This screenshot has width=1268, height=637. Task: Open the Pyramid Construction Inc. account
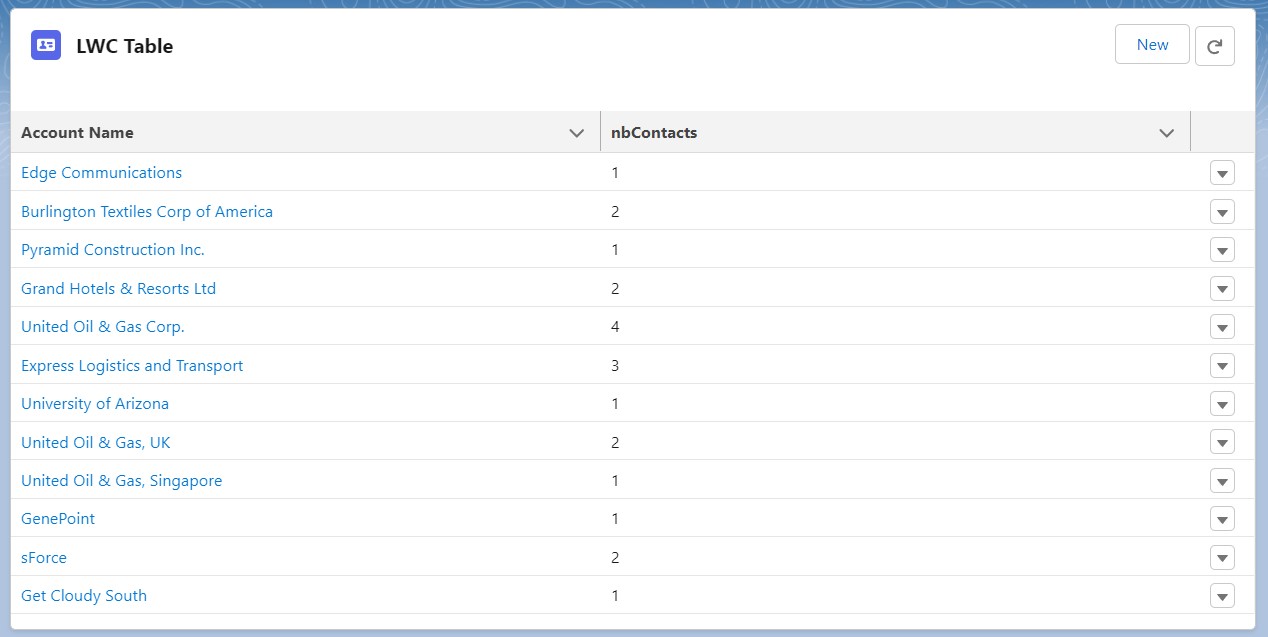(113, 250)
